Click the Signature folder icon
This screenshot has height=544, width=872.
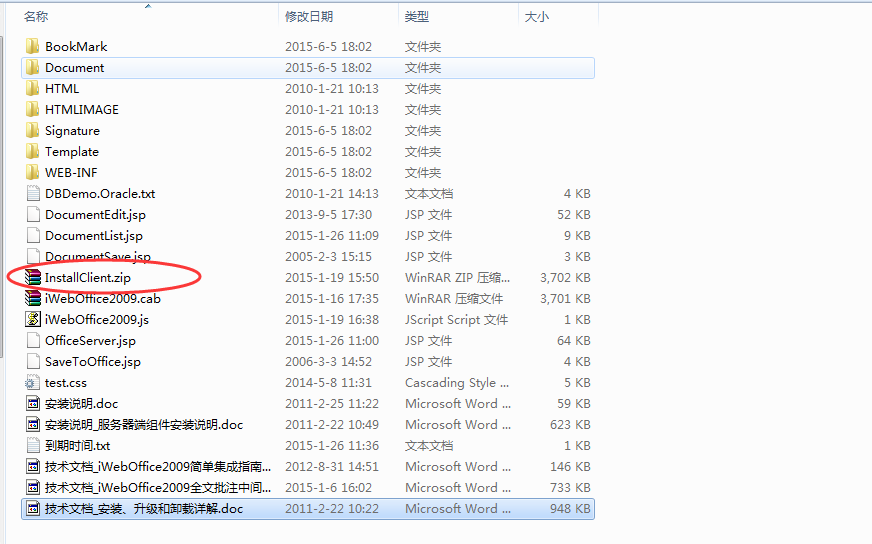(33, 131)
